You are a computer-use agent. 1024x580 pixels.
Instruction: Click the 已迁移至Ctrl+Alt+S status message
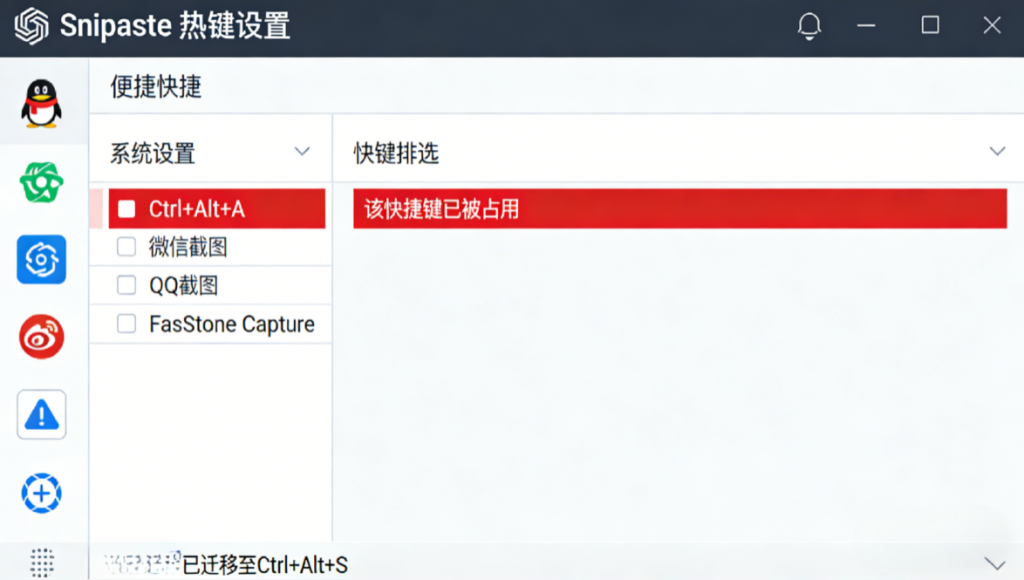[264, 565]
